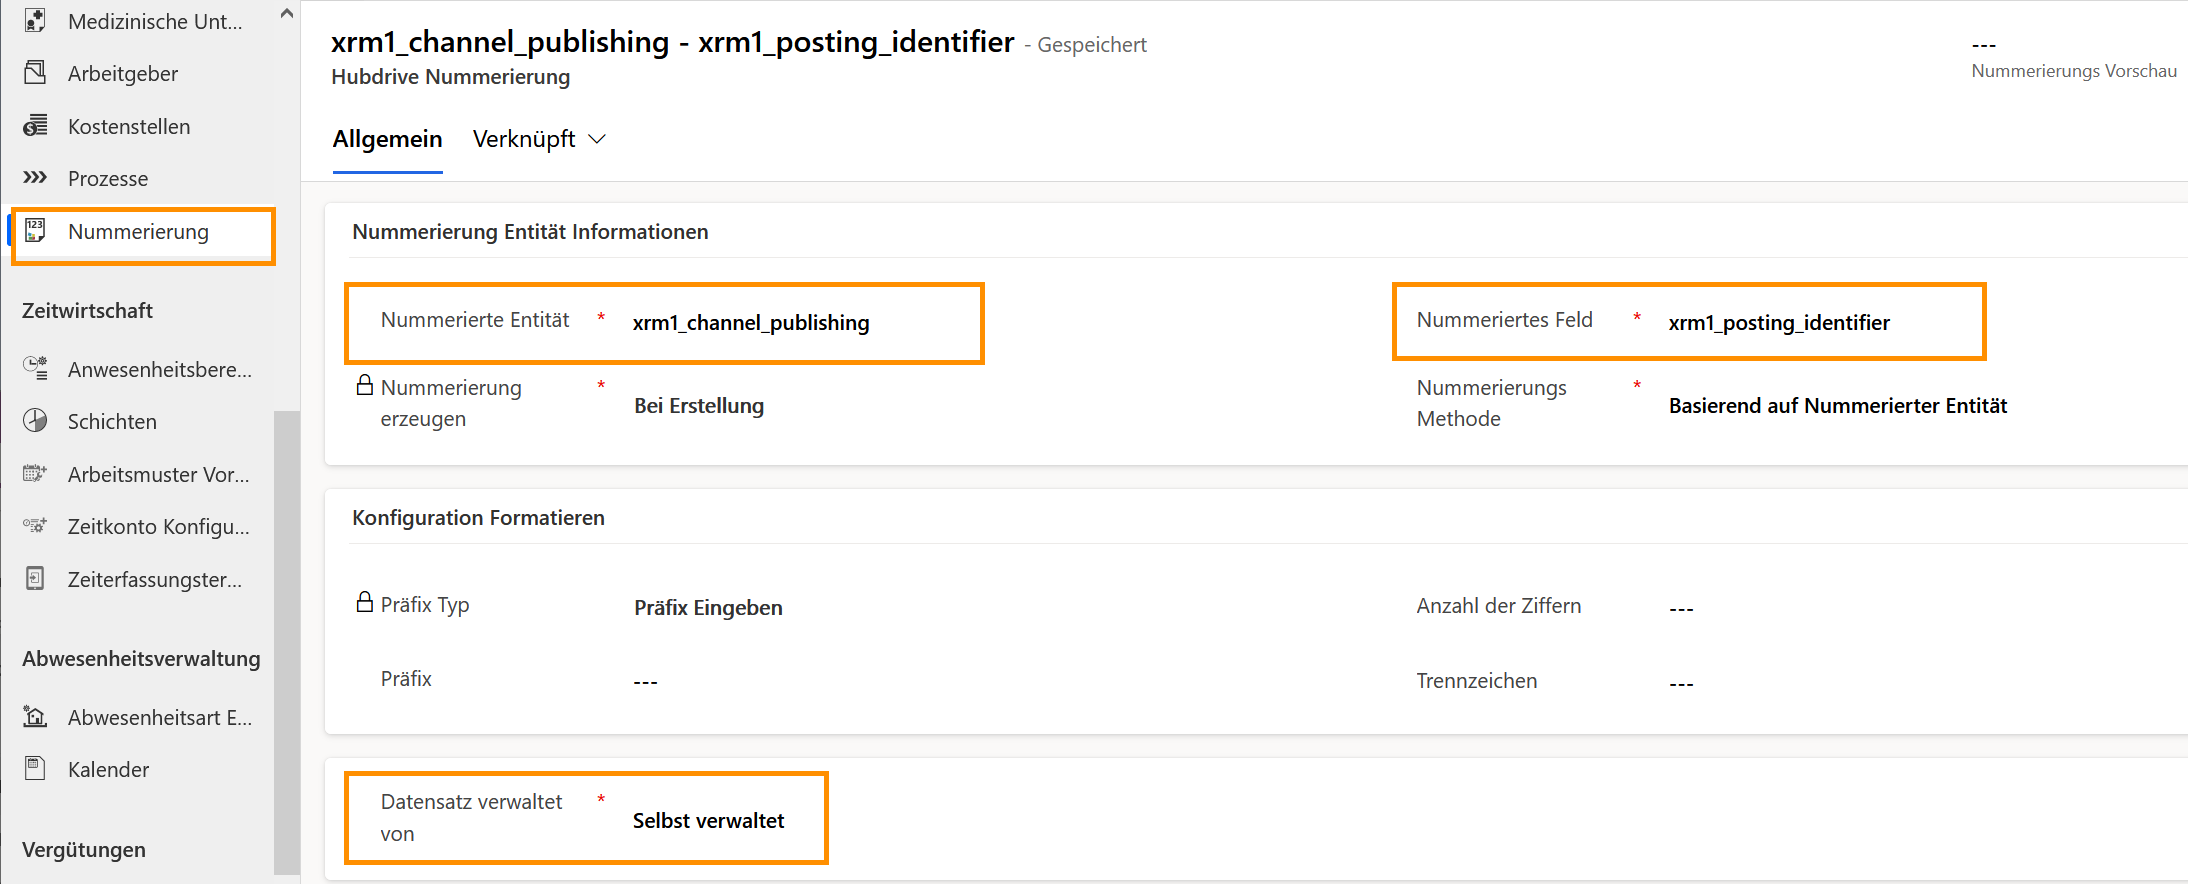Open Prozesse via its arrows icon

pyautogui.click(x=35, y=178)
